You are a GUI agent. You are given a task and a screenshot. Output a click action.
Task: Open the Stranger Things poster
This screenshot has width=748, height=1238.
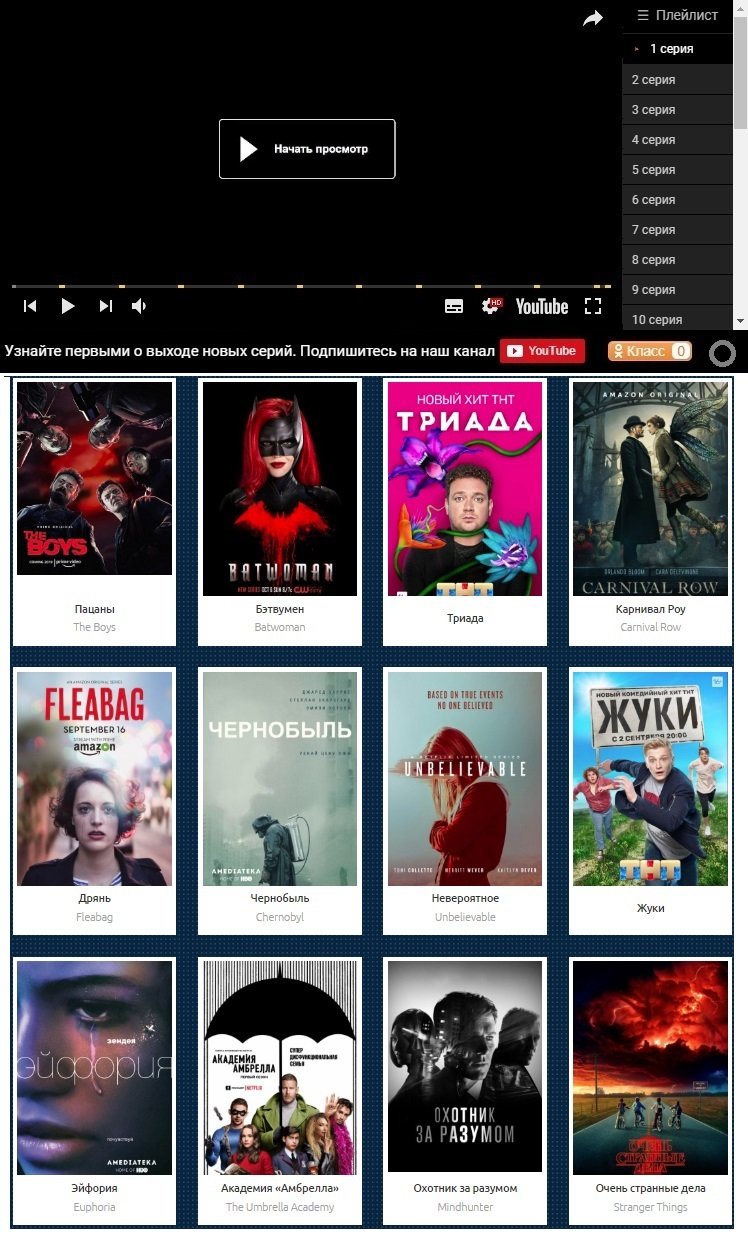coord(650,1068)
